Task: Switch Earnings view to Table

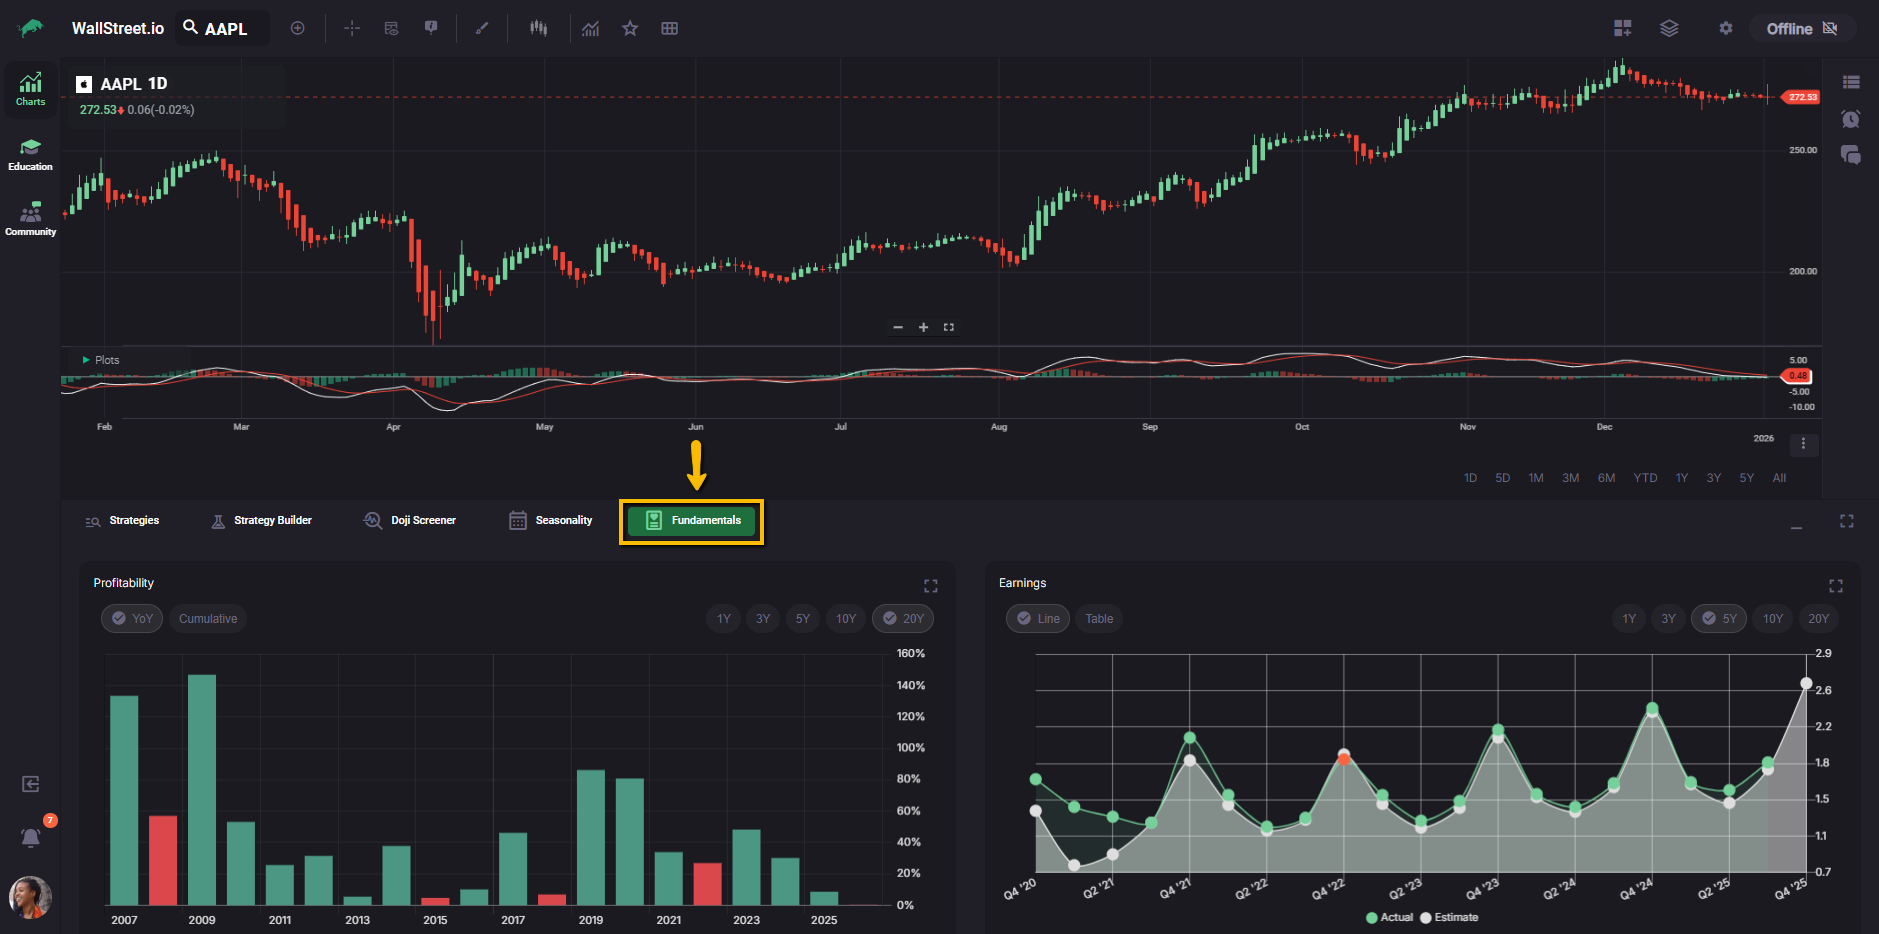Action: 1099,619
